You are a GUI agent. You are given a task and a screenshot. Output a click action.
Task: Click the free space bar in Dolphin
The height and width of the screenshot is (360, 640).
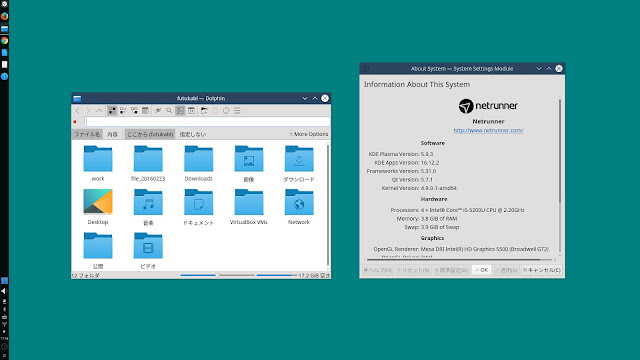point(276,276)
